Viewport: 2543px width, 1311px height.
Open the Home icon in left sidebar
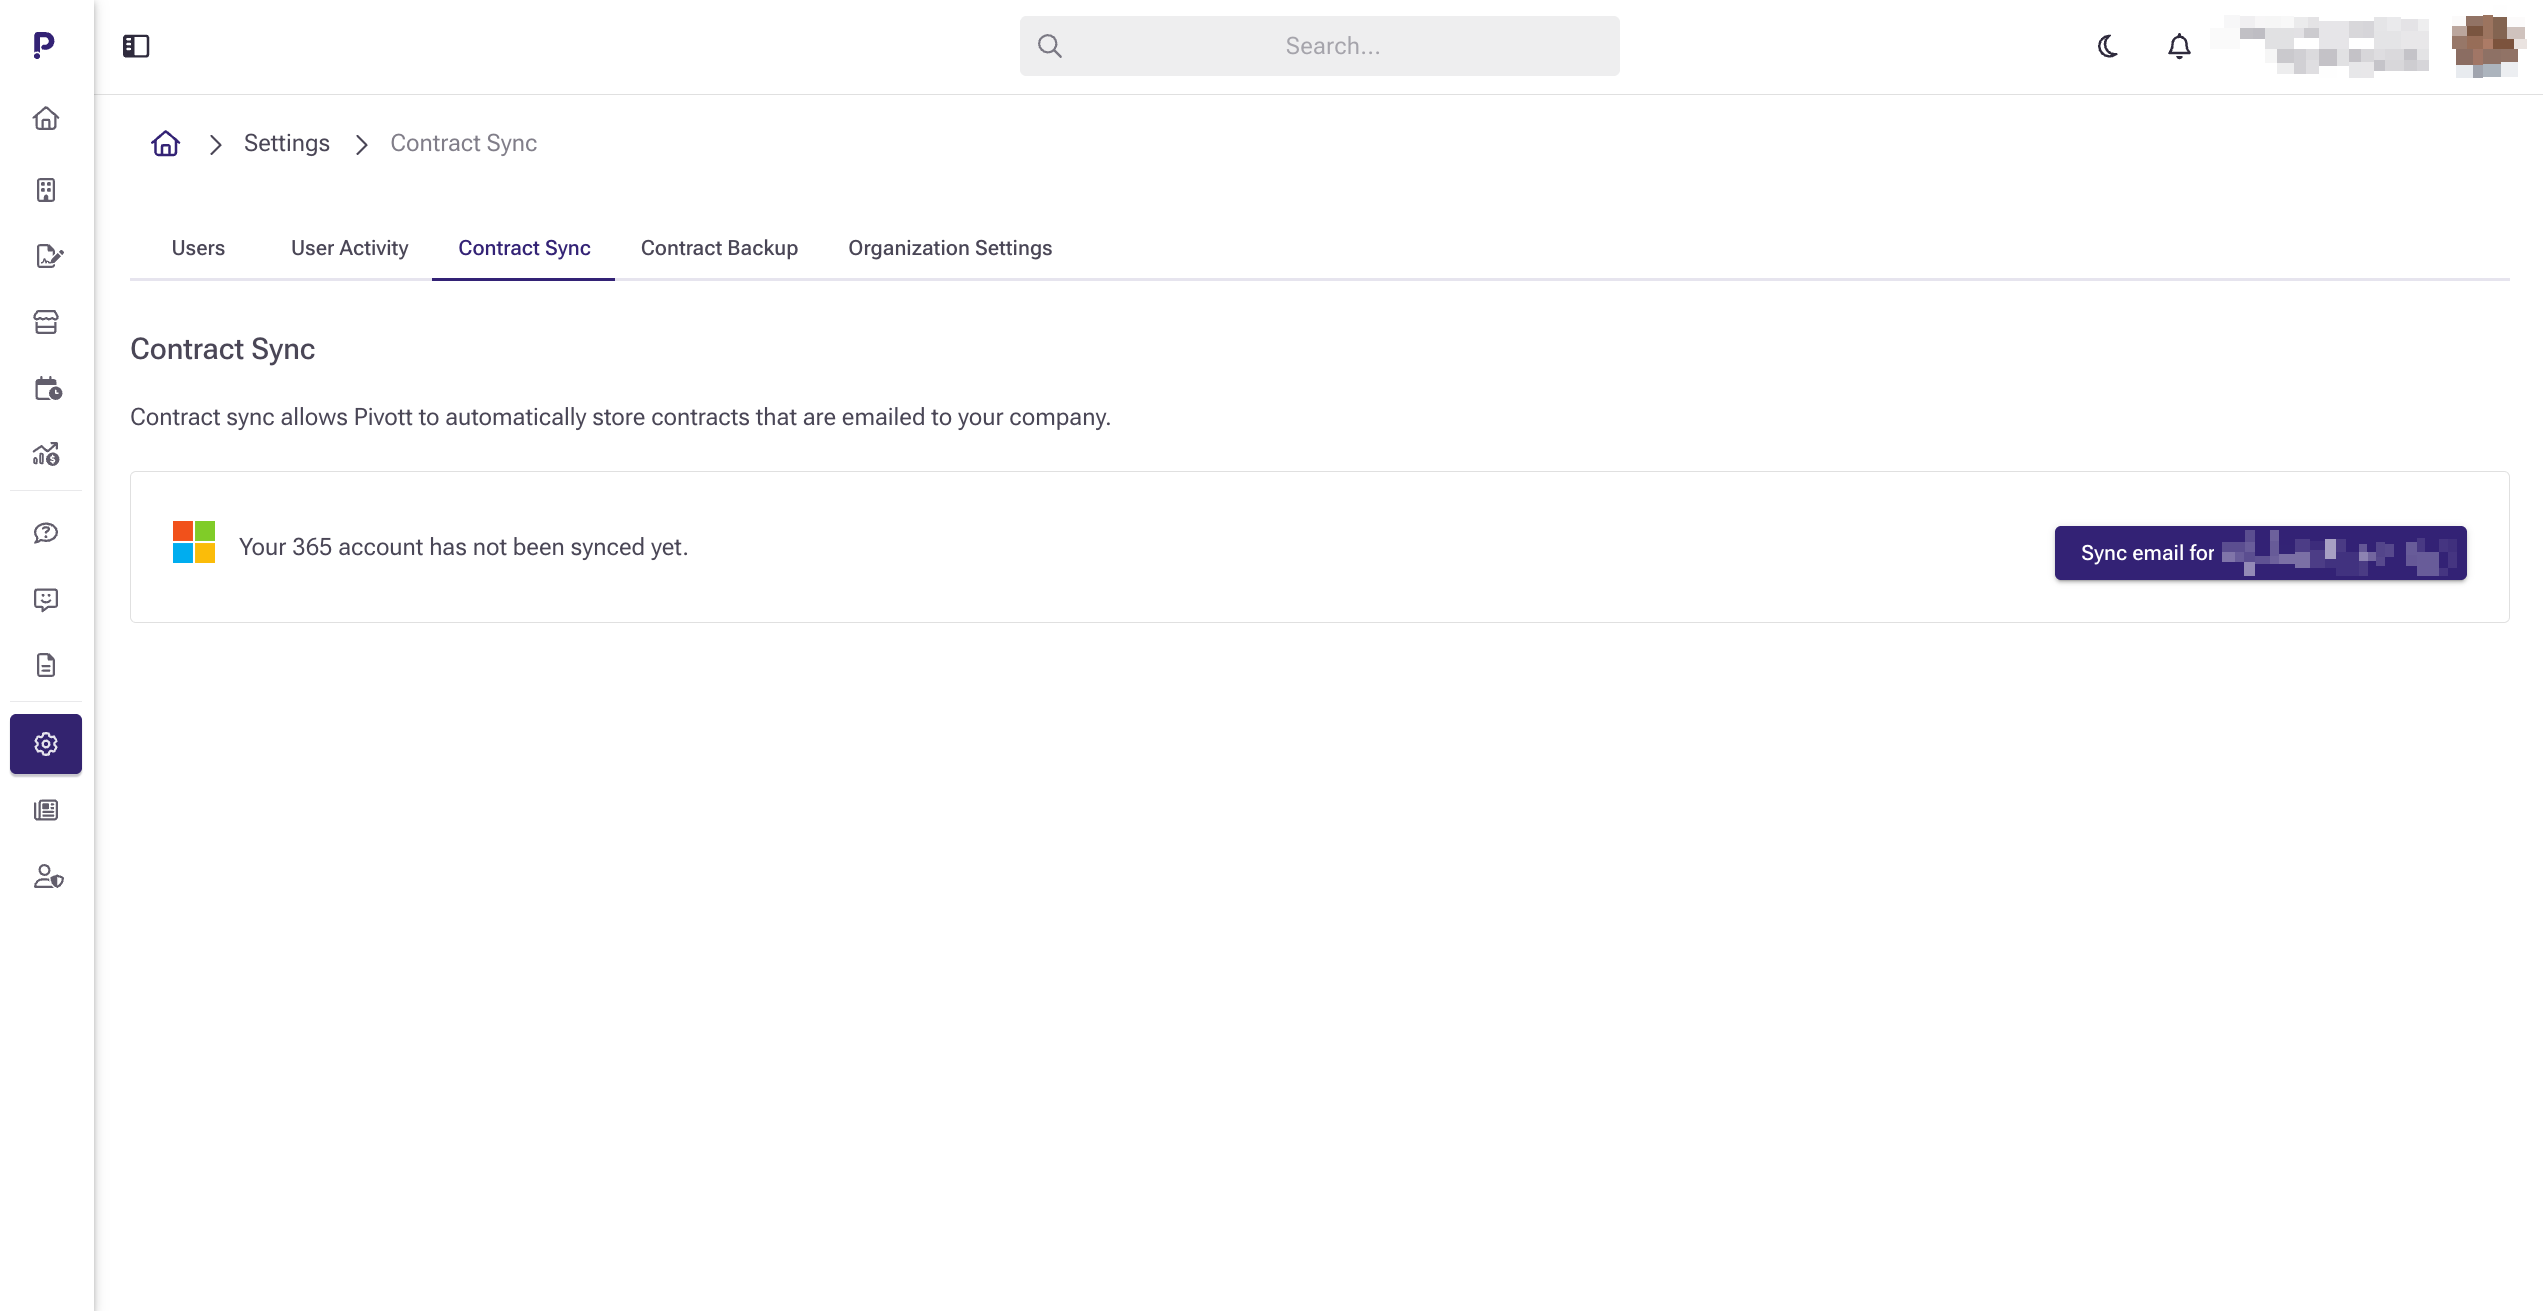[x=46, y=119]
